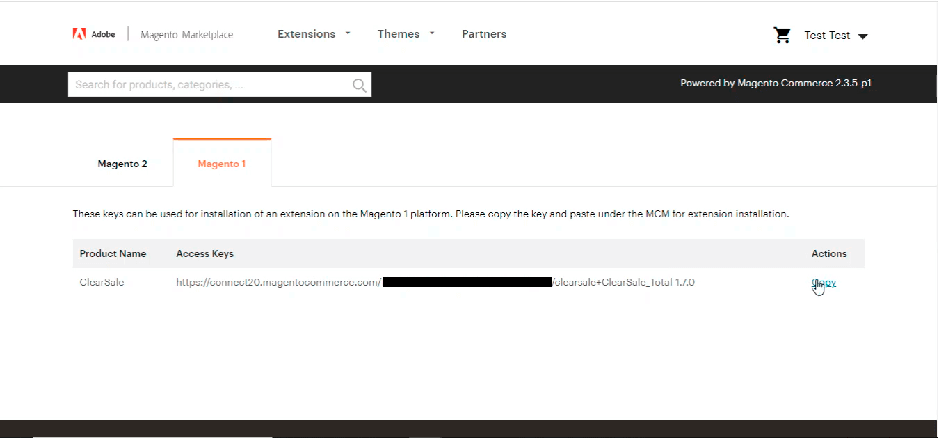Click the Copy link under Actions

pos(824,283)
